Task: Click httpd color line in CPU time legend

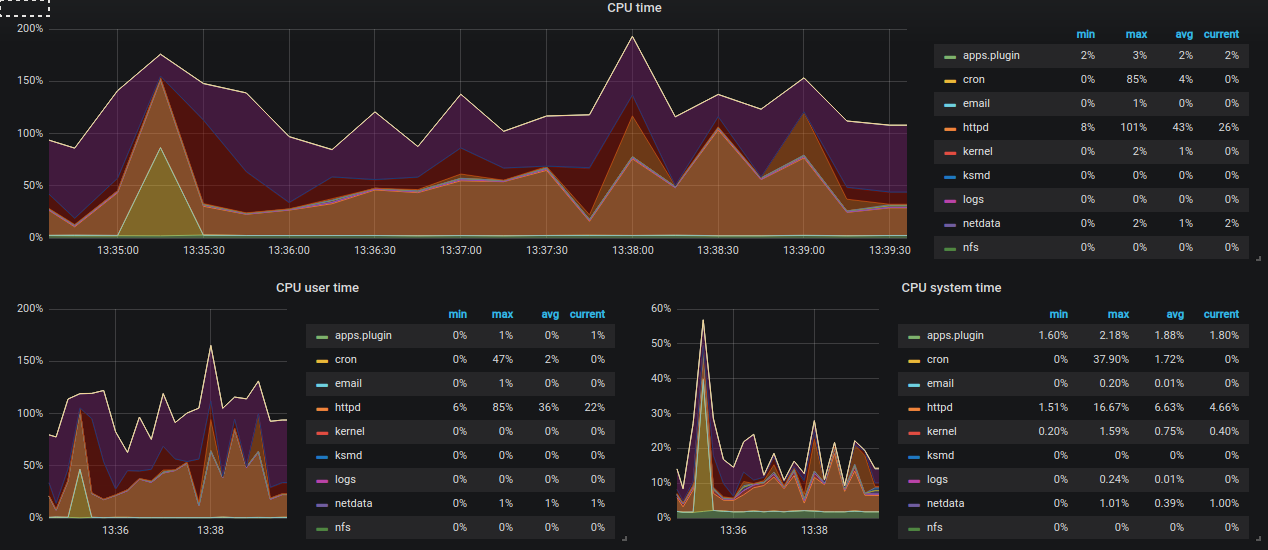Action: tap(950, 128)
